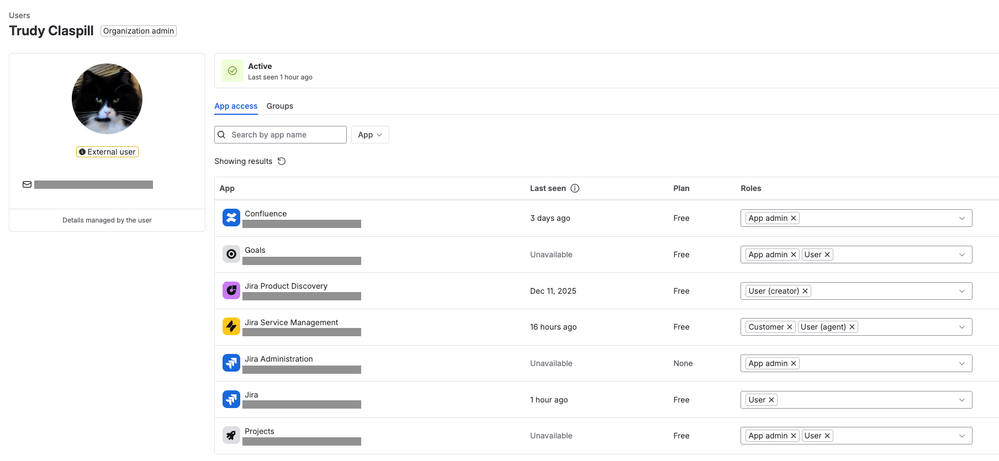Click the Last seen column header
The width and height of the screenshot is (999, 461).
coord(549,188)
